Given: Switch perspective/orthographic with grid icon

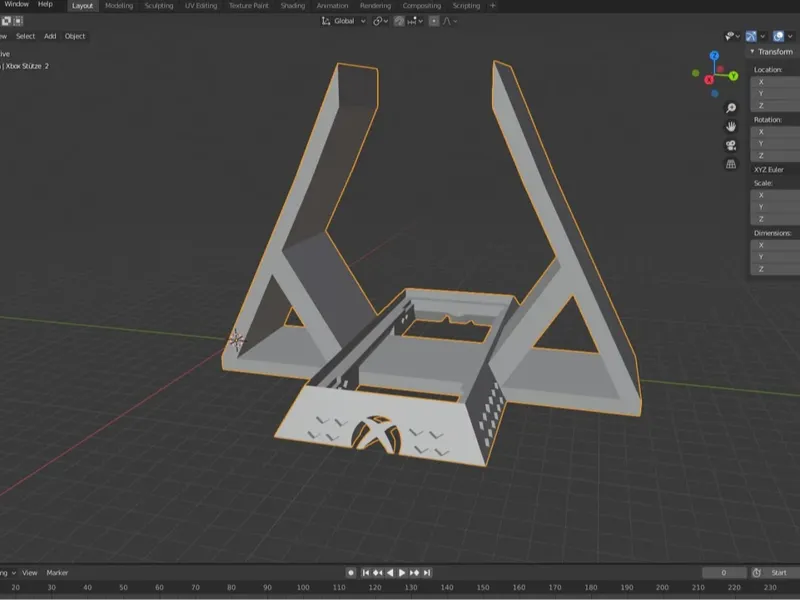Looking at the screenshot, I should click(x=731, y=164).
